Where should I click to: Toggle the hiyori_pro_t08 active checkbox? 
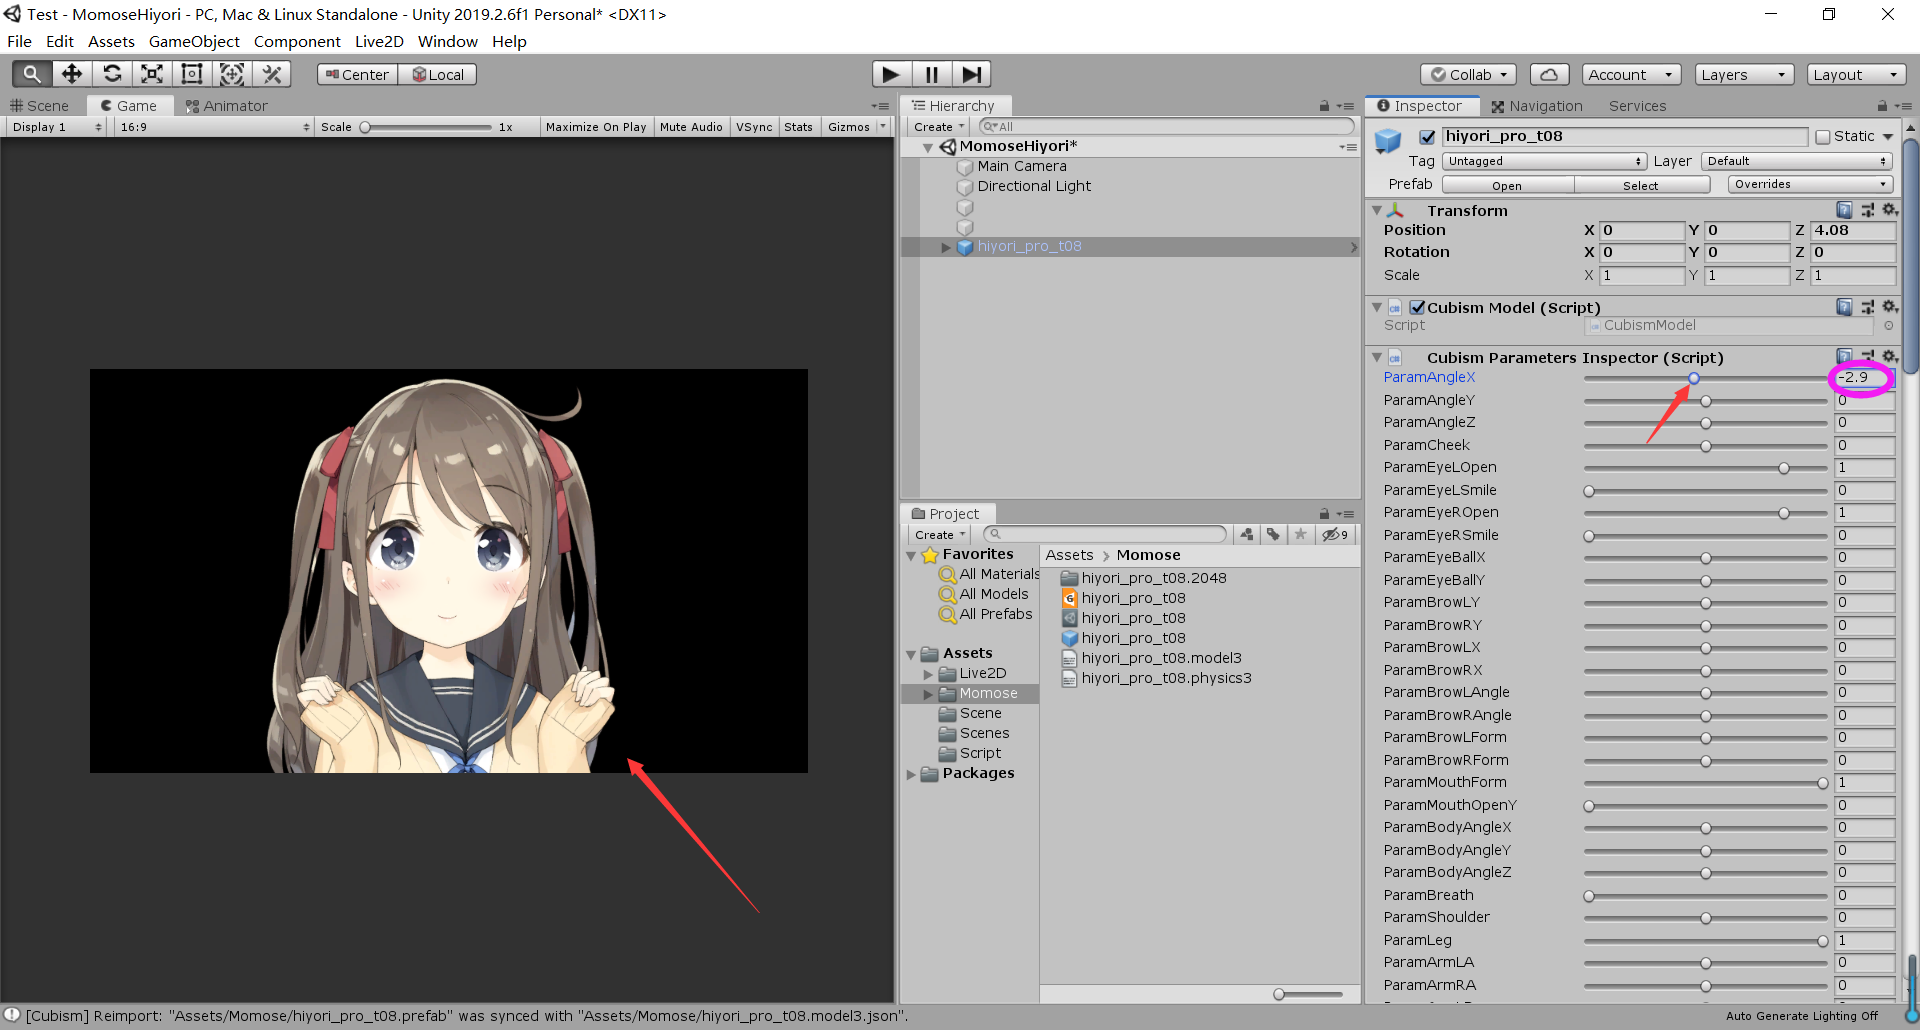coord(1427,137)
